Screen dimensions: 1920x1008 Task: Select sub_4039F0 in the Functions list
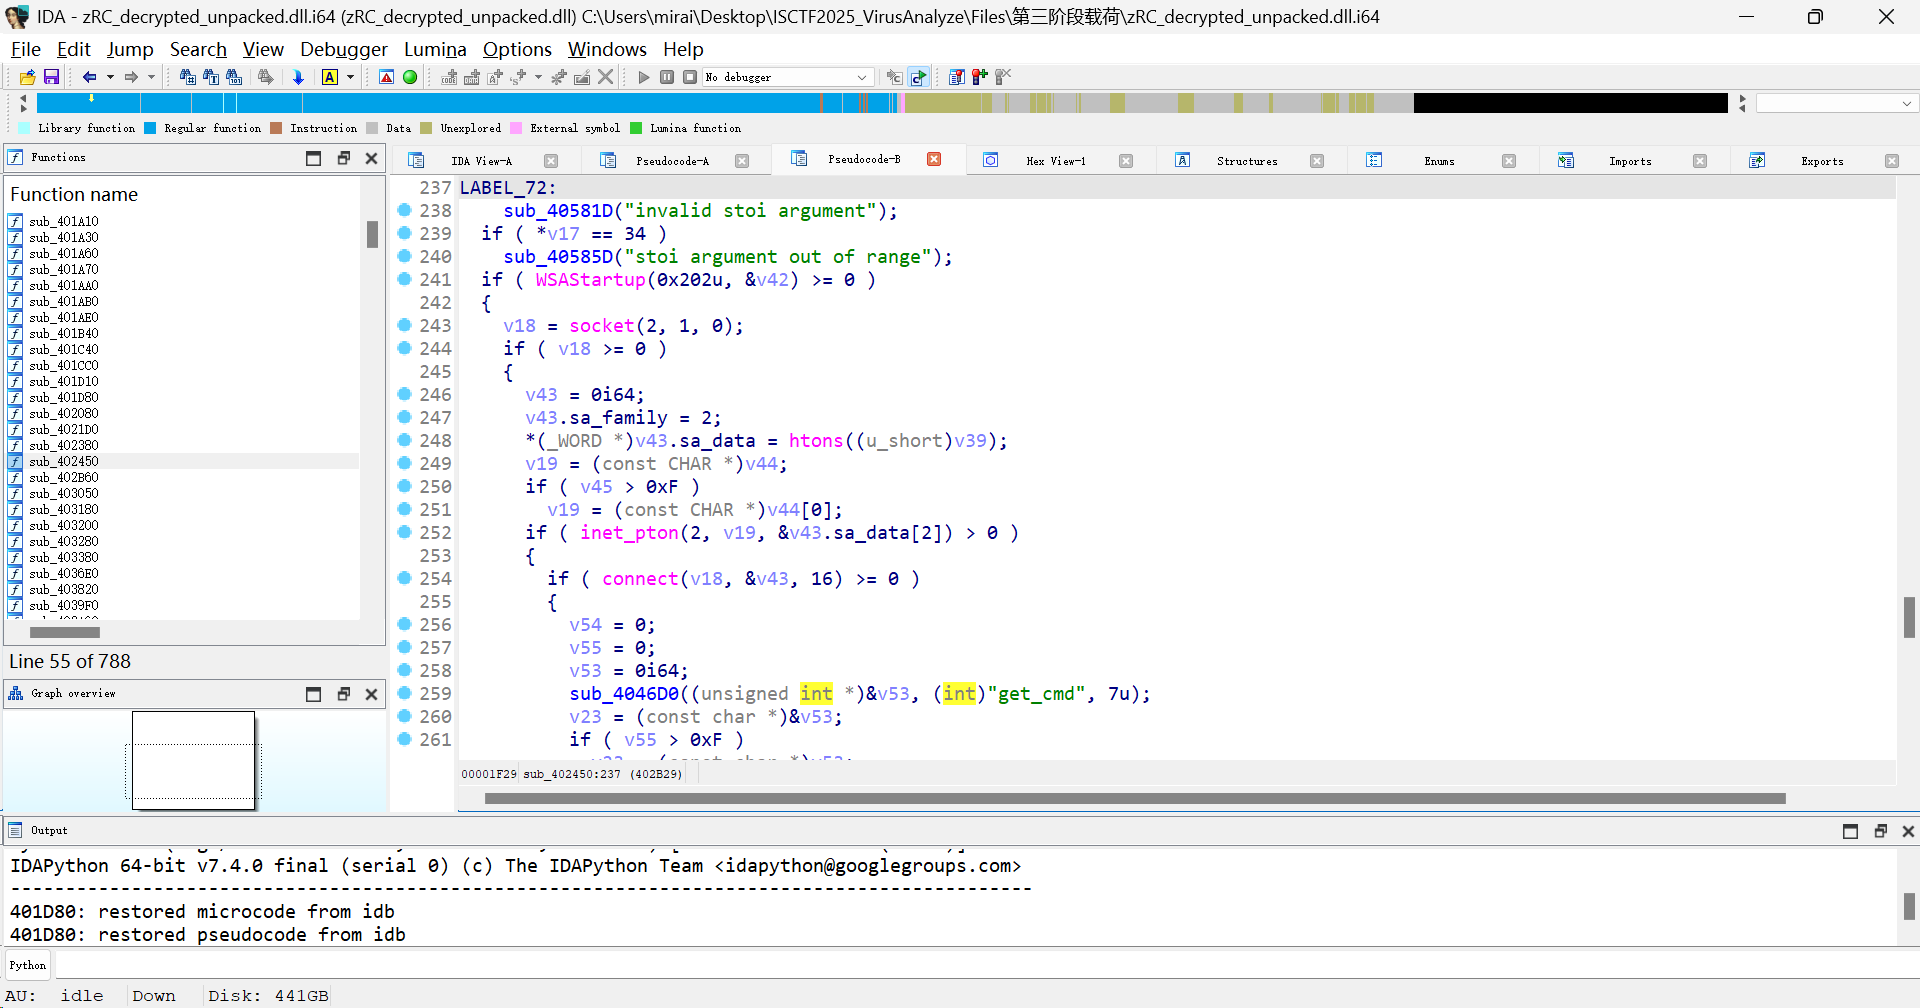point(64,606)
